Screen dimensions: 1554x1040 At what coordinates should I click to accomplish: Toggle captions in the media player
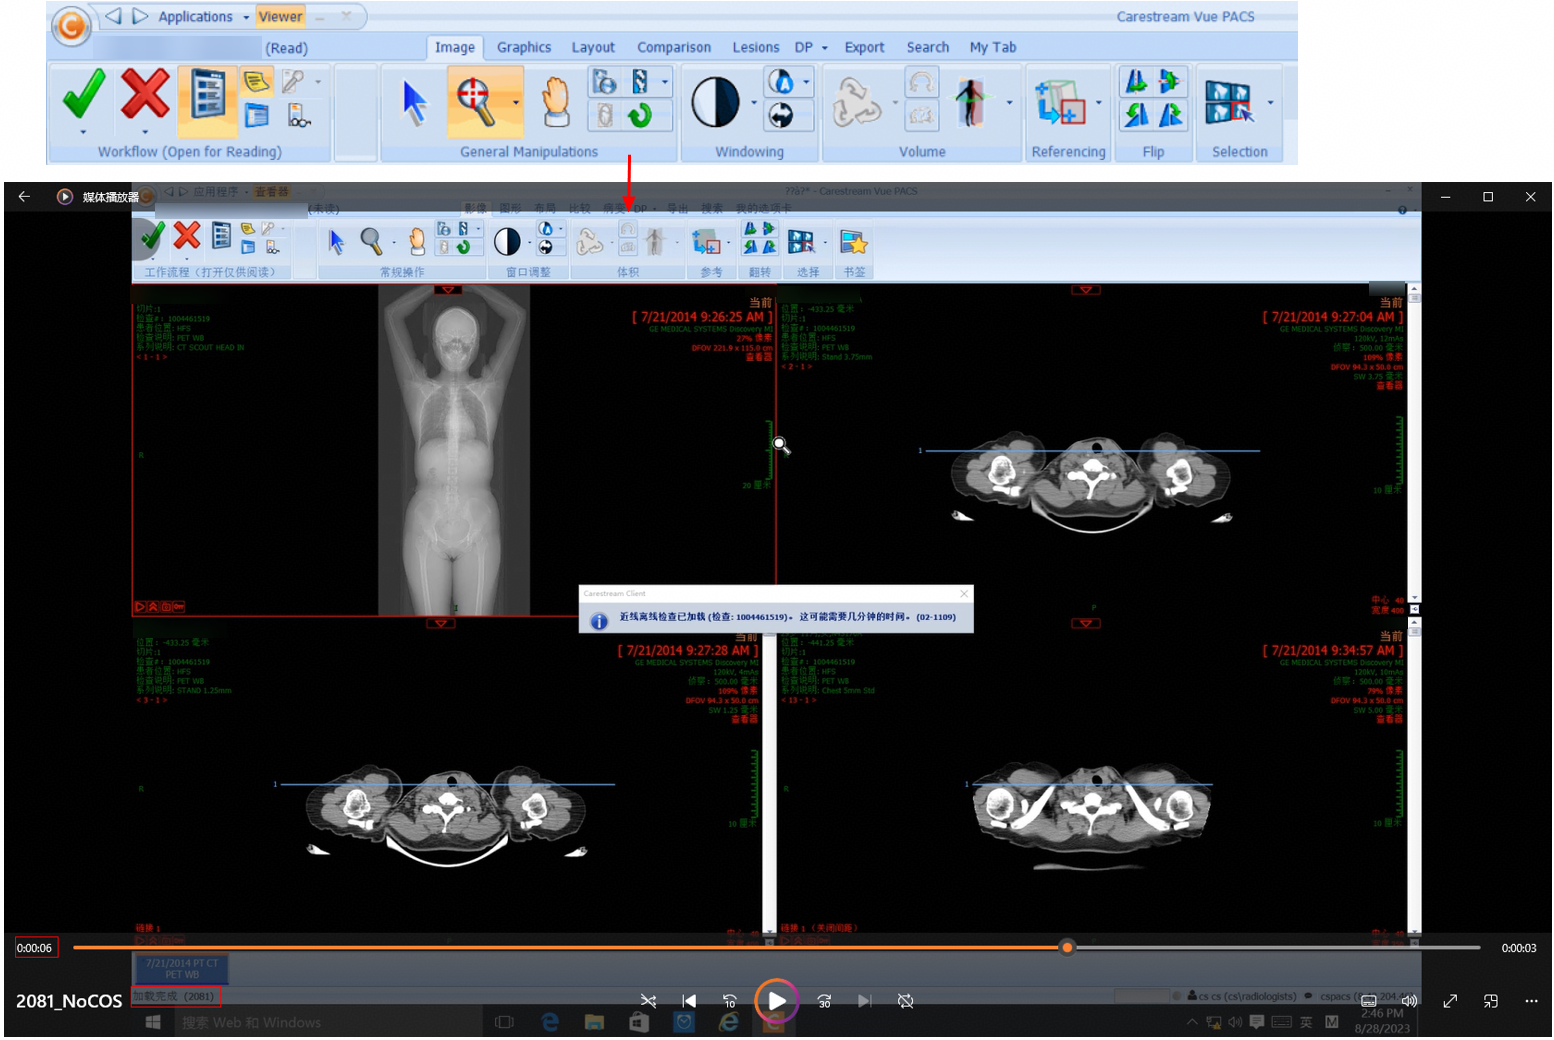tap(1369, 1001)
